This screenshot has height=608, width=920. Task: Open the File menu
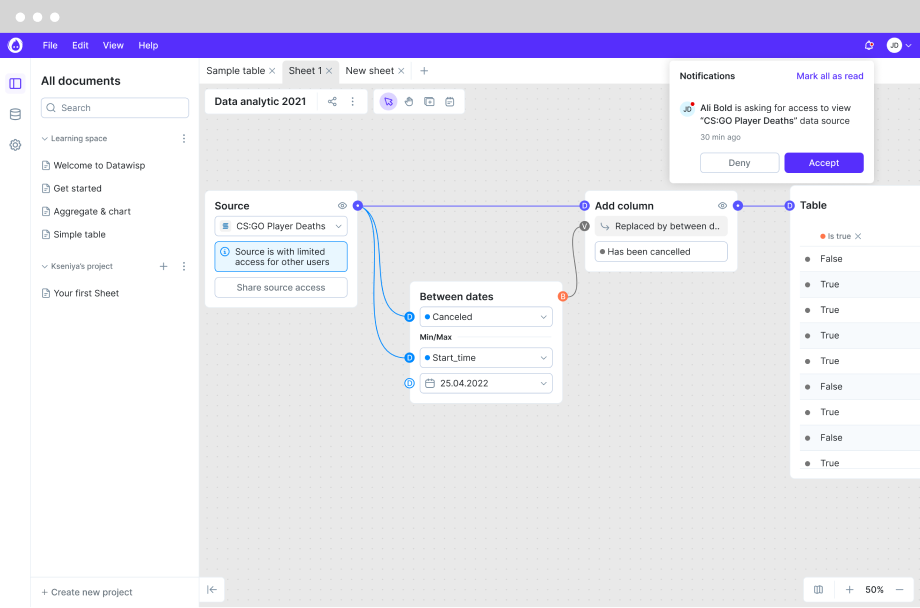50,45
